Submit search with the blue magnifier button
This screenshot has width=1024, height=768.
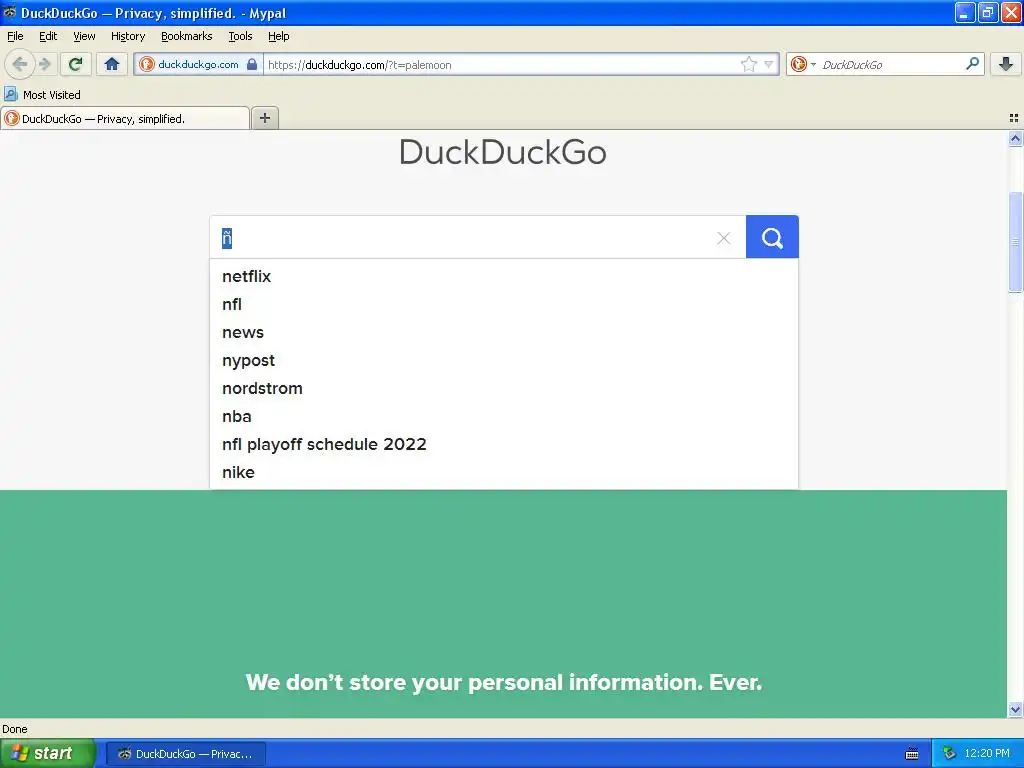pos(772,237)
